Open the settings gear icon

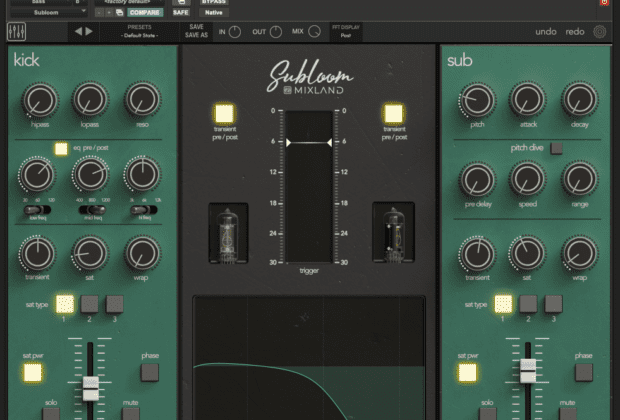point(599,32)
